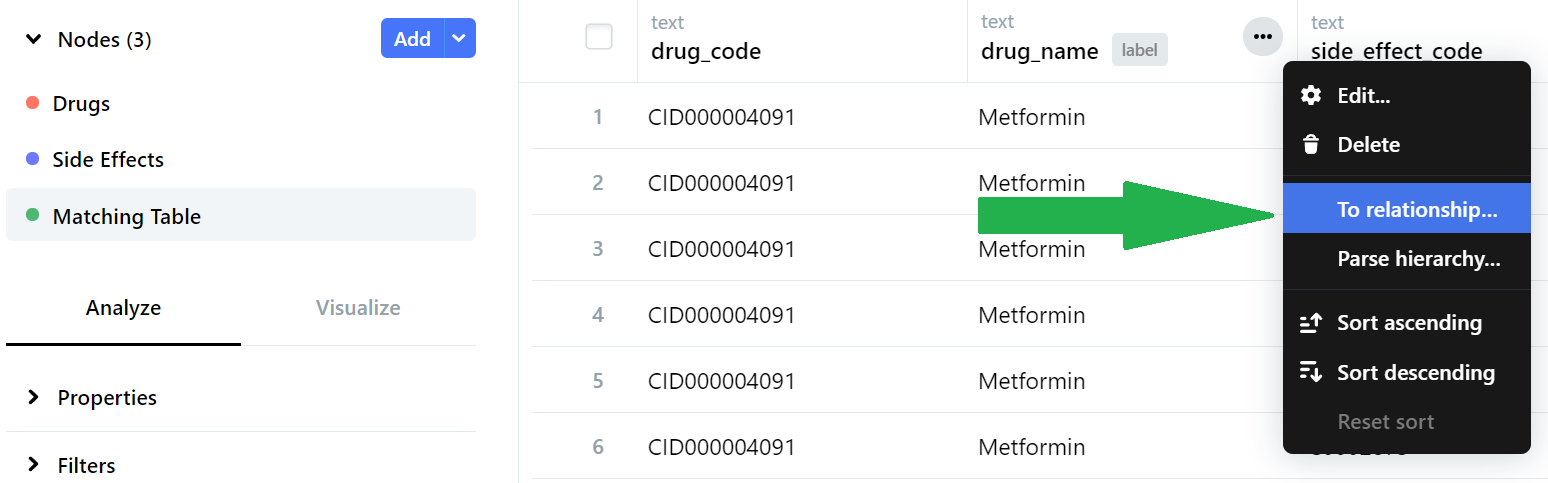
Task: Click the drug_code column header
Action: click(706, 51)
